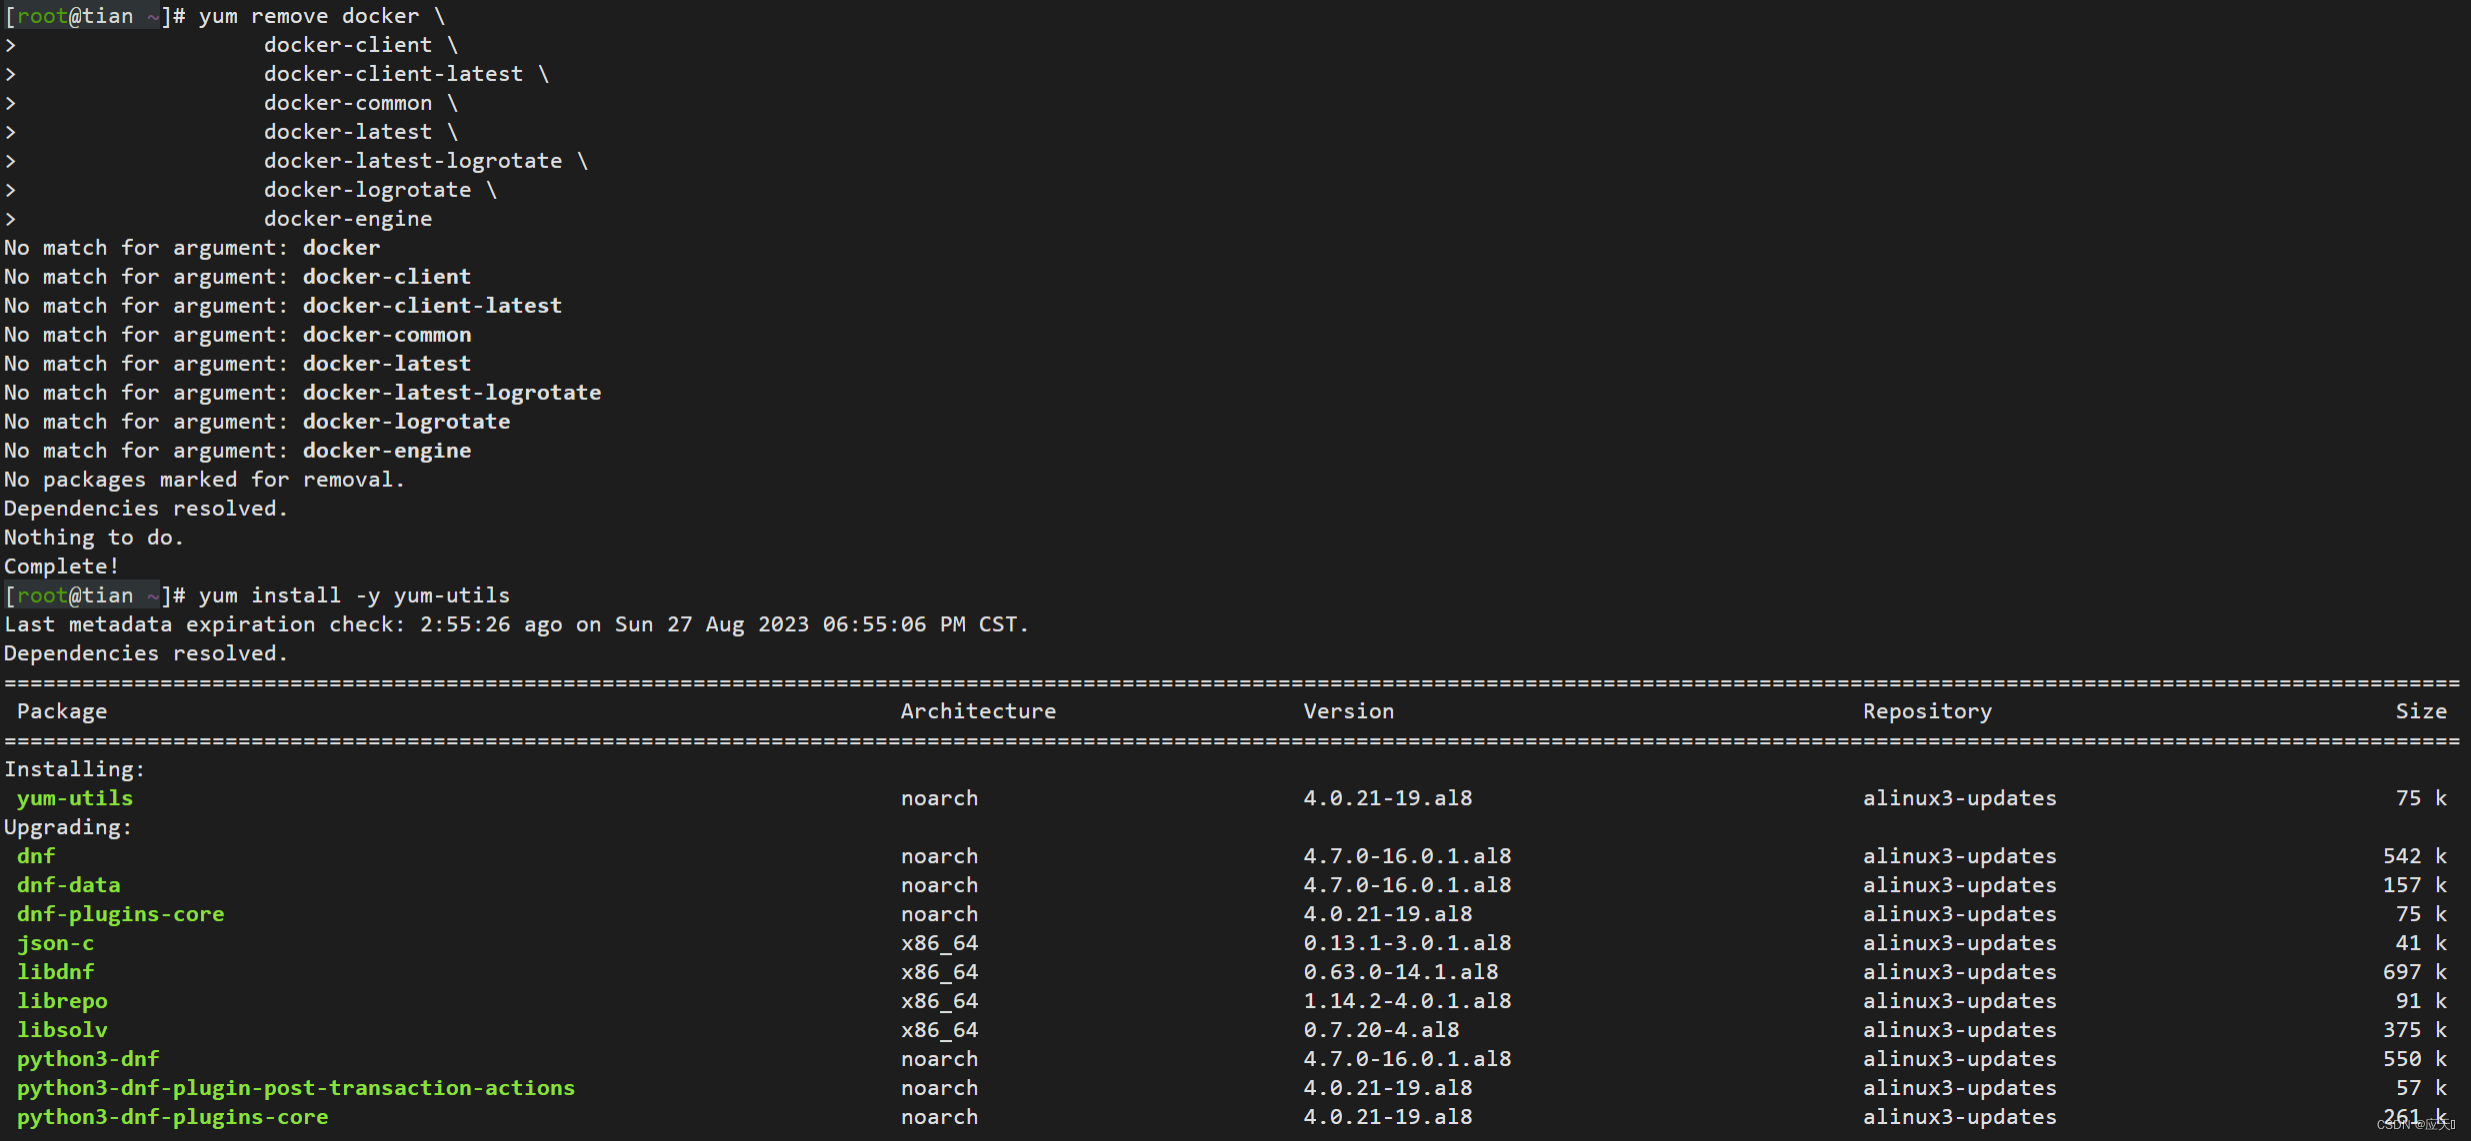Click the 'libdnf' package name
Image resolution: width=2471 pixels, height=1141 pixels.
pos(55,973)
